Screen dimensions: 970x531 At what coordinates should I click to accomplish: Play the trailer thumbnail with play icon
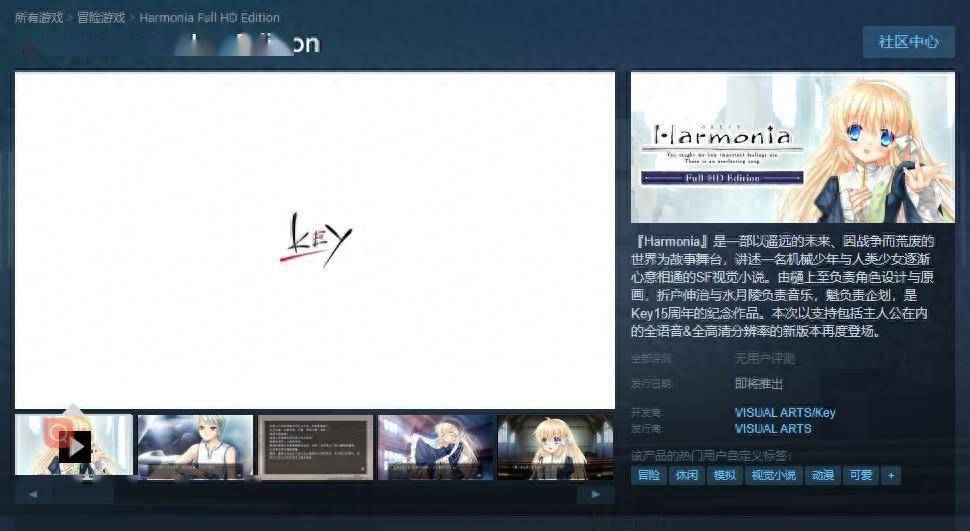[74, 447]
